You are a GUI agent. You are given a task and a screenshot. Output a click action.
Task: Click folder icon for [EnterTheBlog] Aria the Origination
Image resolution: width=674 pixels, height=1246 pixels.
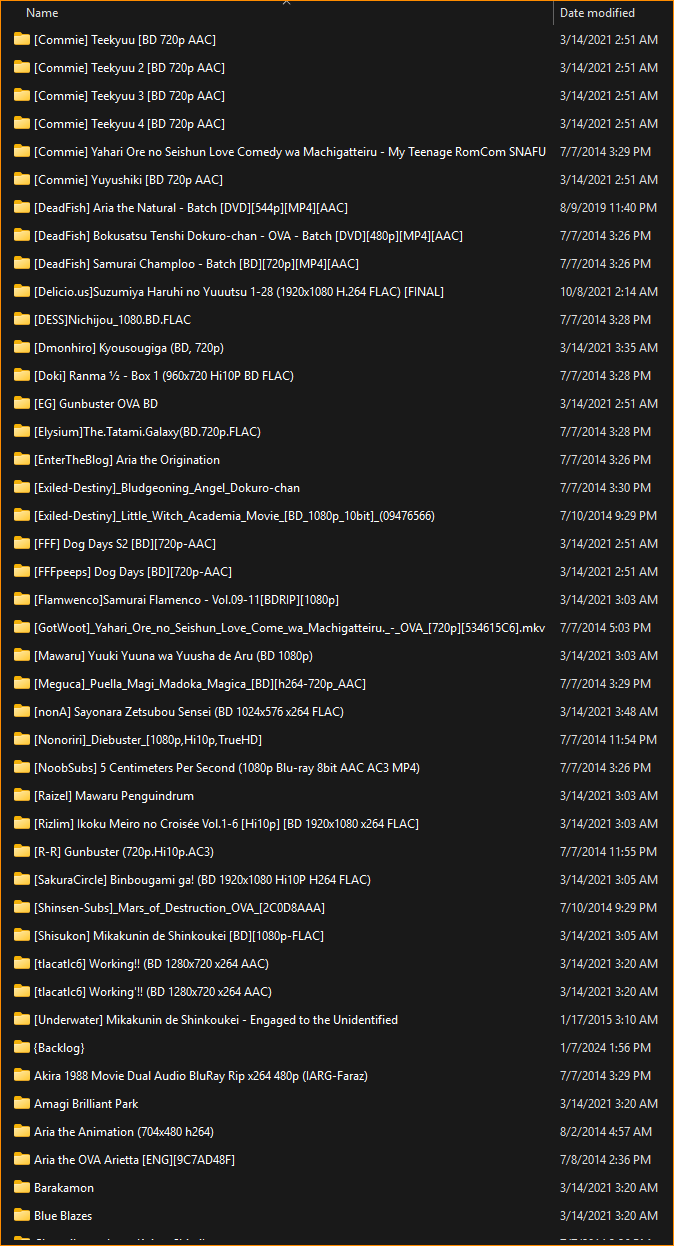[22, 460]
